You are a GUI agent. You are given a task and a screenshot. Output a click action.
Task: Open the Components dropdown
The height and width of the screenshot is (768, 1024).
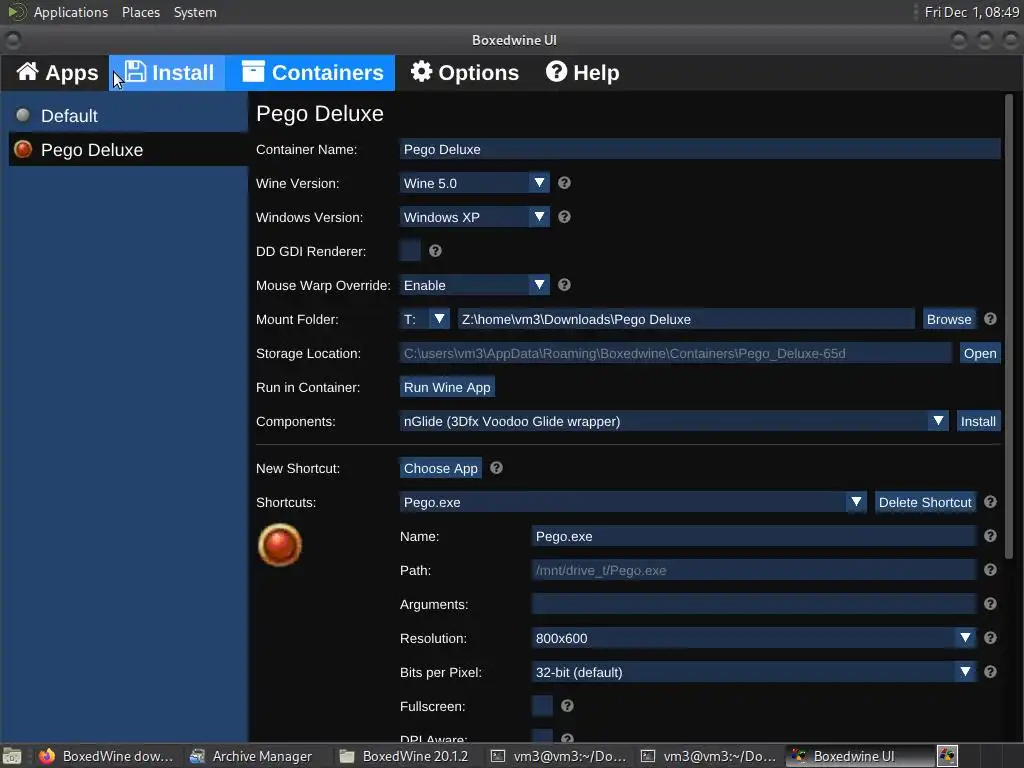coord(673,421)
